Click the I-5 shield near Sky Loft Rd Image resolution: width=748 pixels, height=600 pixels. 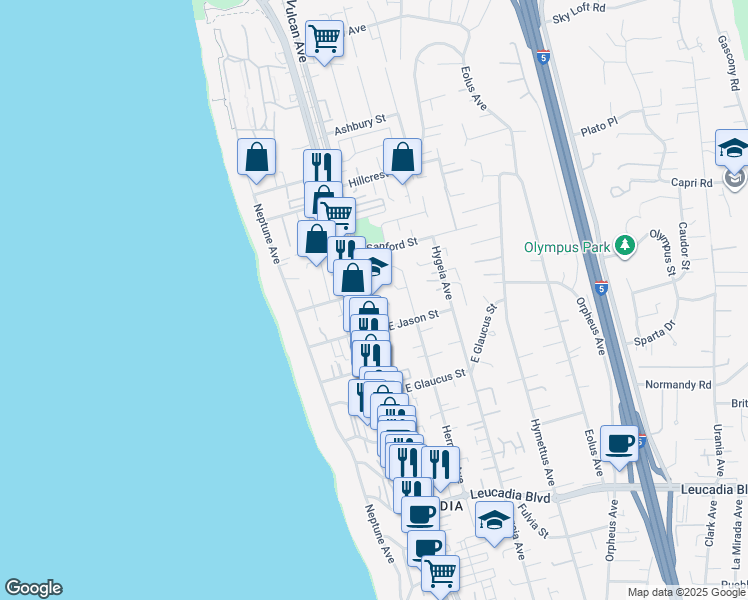(543, 57)
